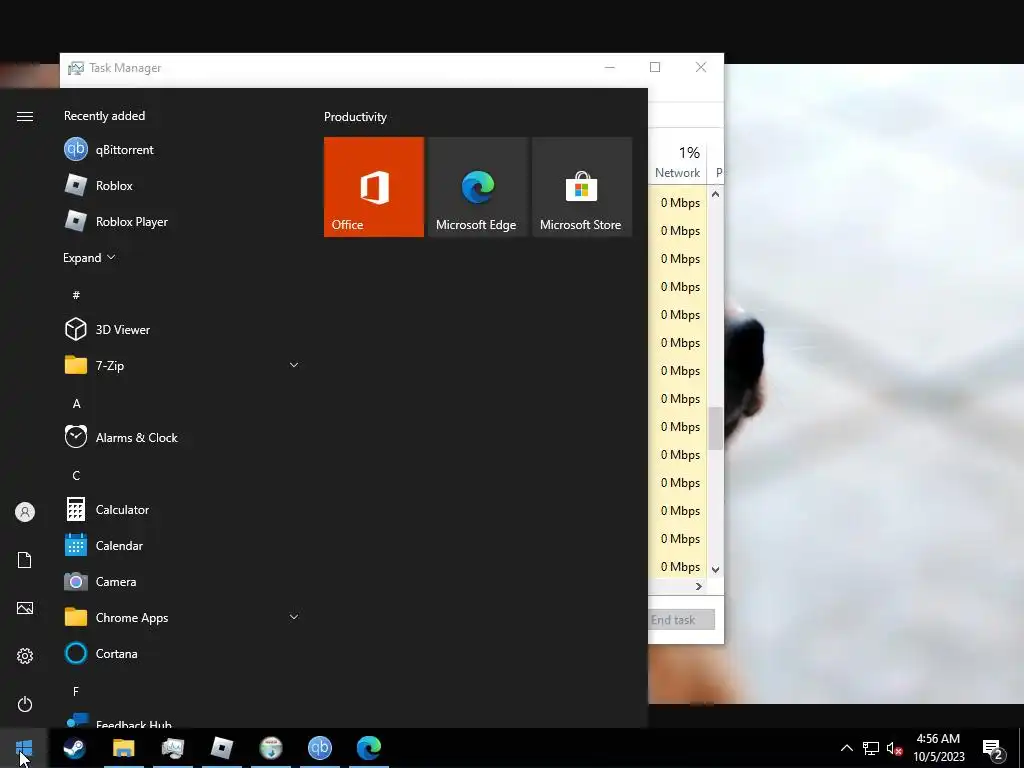This screenshot has height=768, width=1024.
Task: Open Pictures from Start menu sidebar
Action: tap(25, 608)
